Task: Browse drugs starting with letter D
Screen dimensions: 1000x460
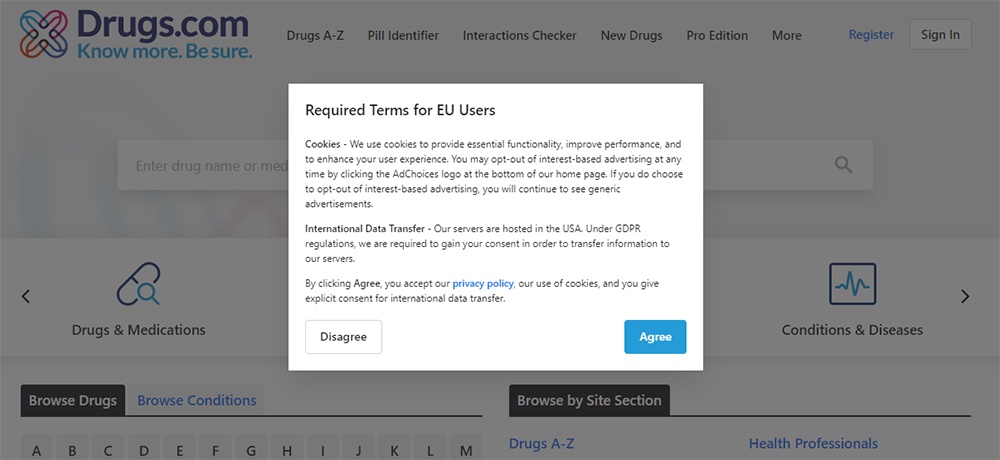Action: 143,450
